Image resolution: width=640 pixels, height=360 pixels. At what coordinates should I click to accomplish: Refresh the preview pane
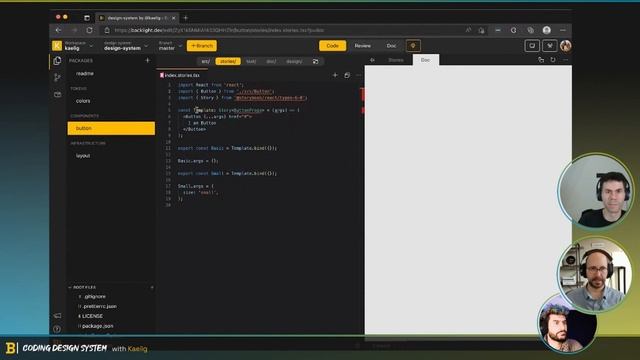click(553, 60)
